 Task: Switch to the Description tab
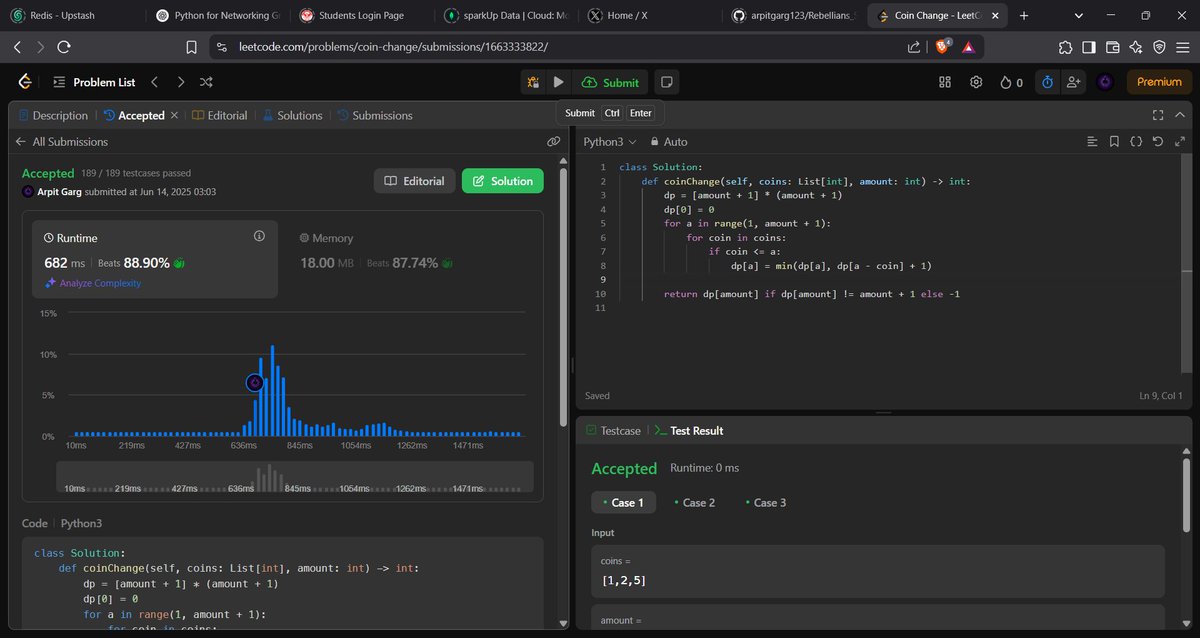coord(52,115)
